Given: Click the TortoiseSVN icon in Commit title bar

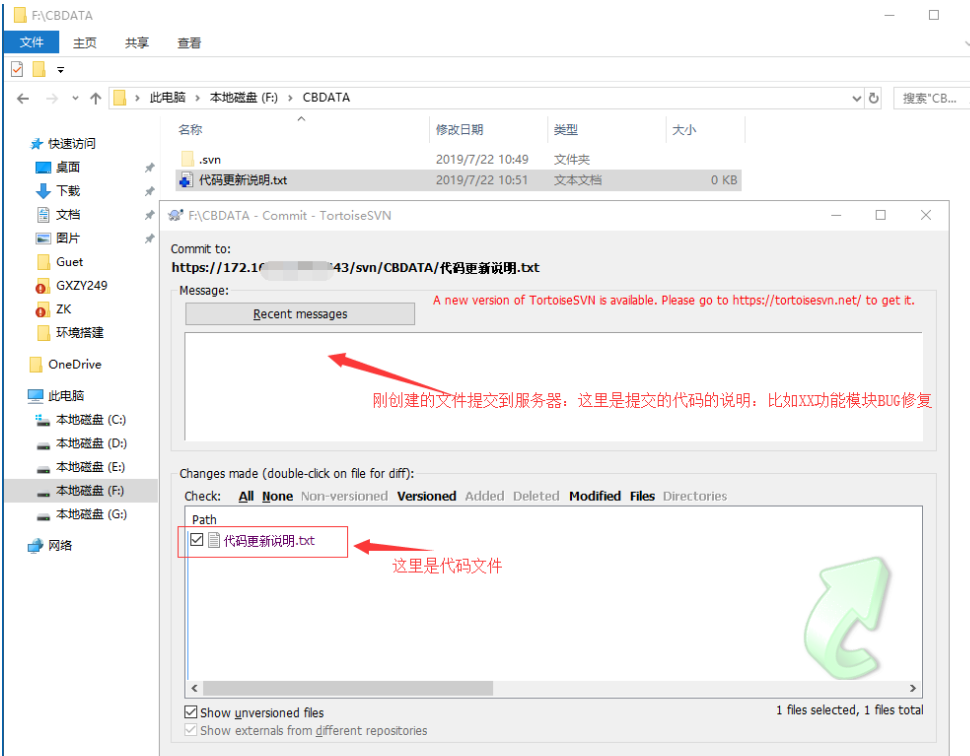Looking at the screenshot, I should [x=176, y=215].
